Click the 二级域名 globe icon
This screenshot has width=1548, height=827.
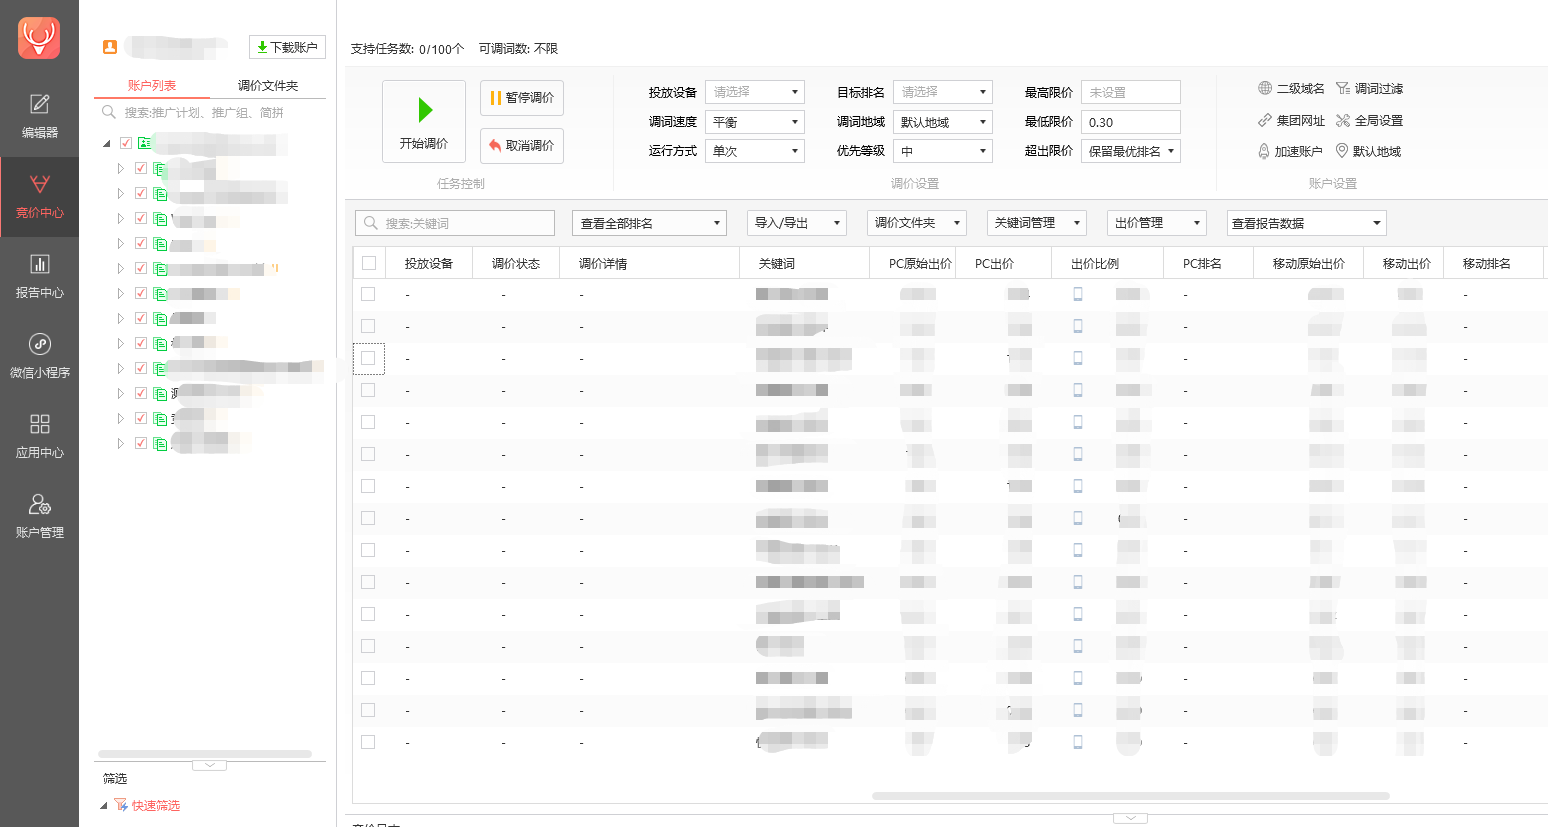[1265, 88]
